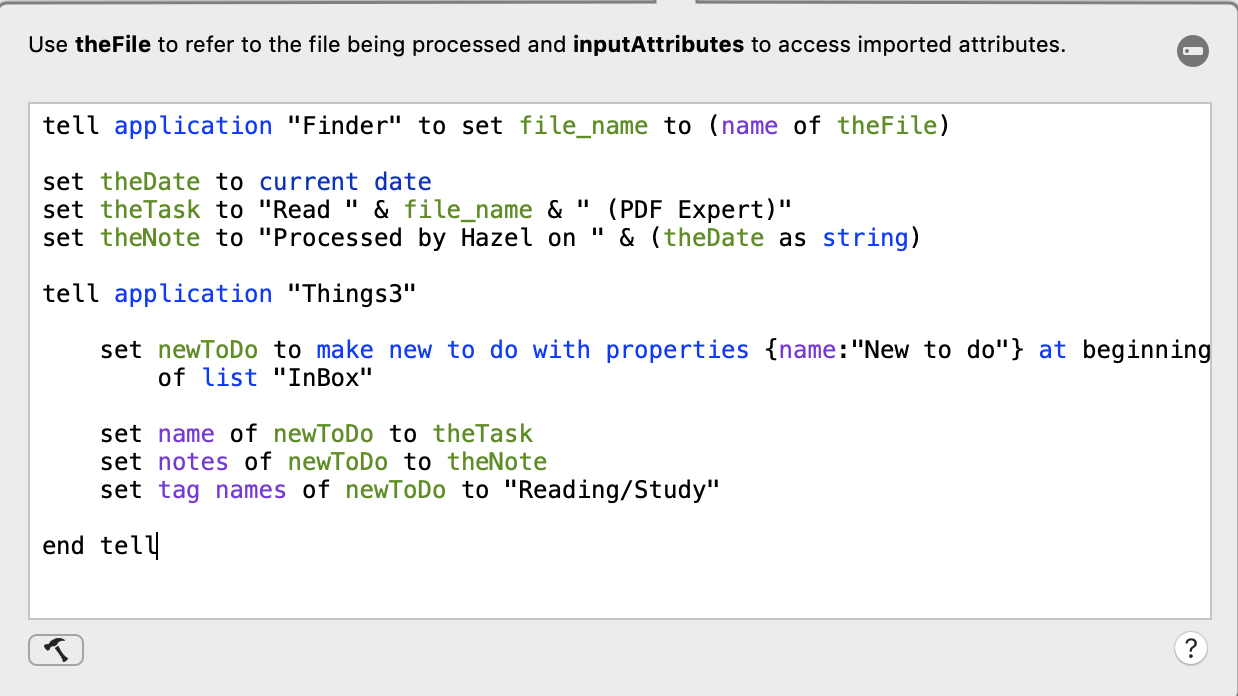This screenshot has width=1238, height=696.
Task: Click "tag names" property in the script
Action: point(222,490)
